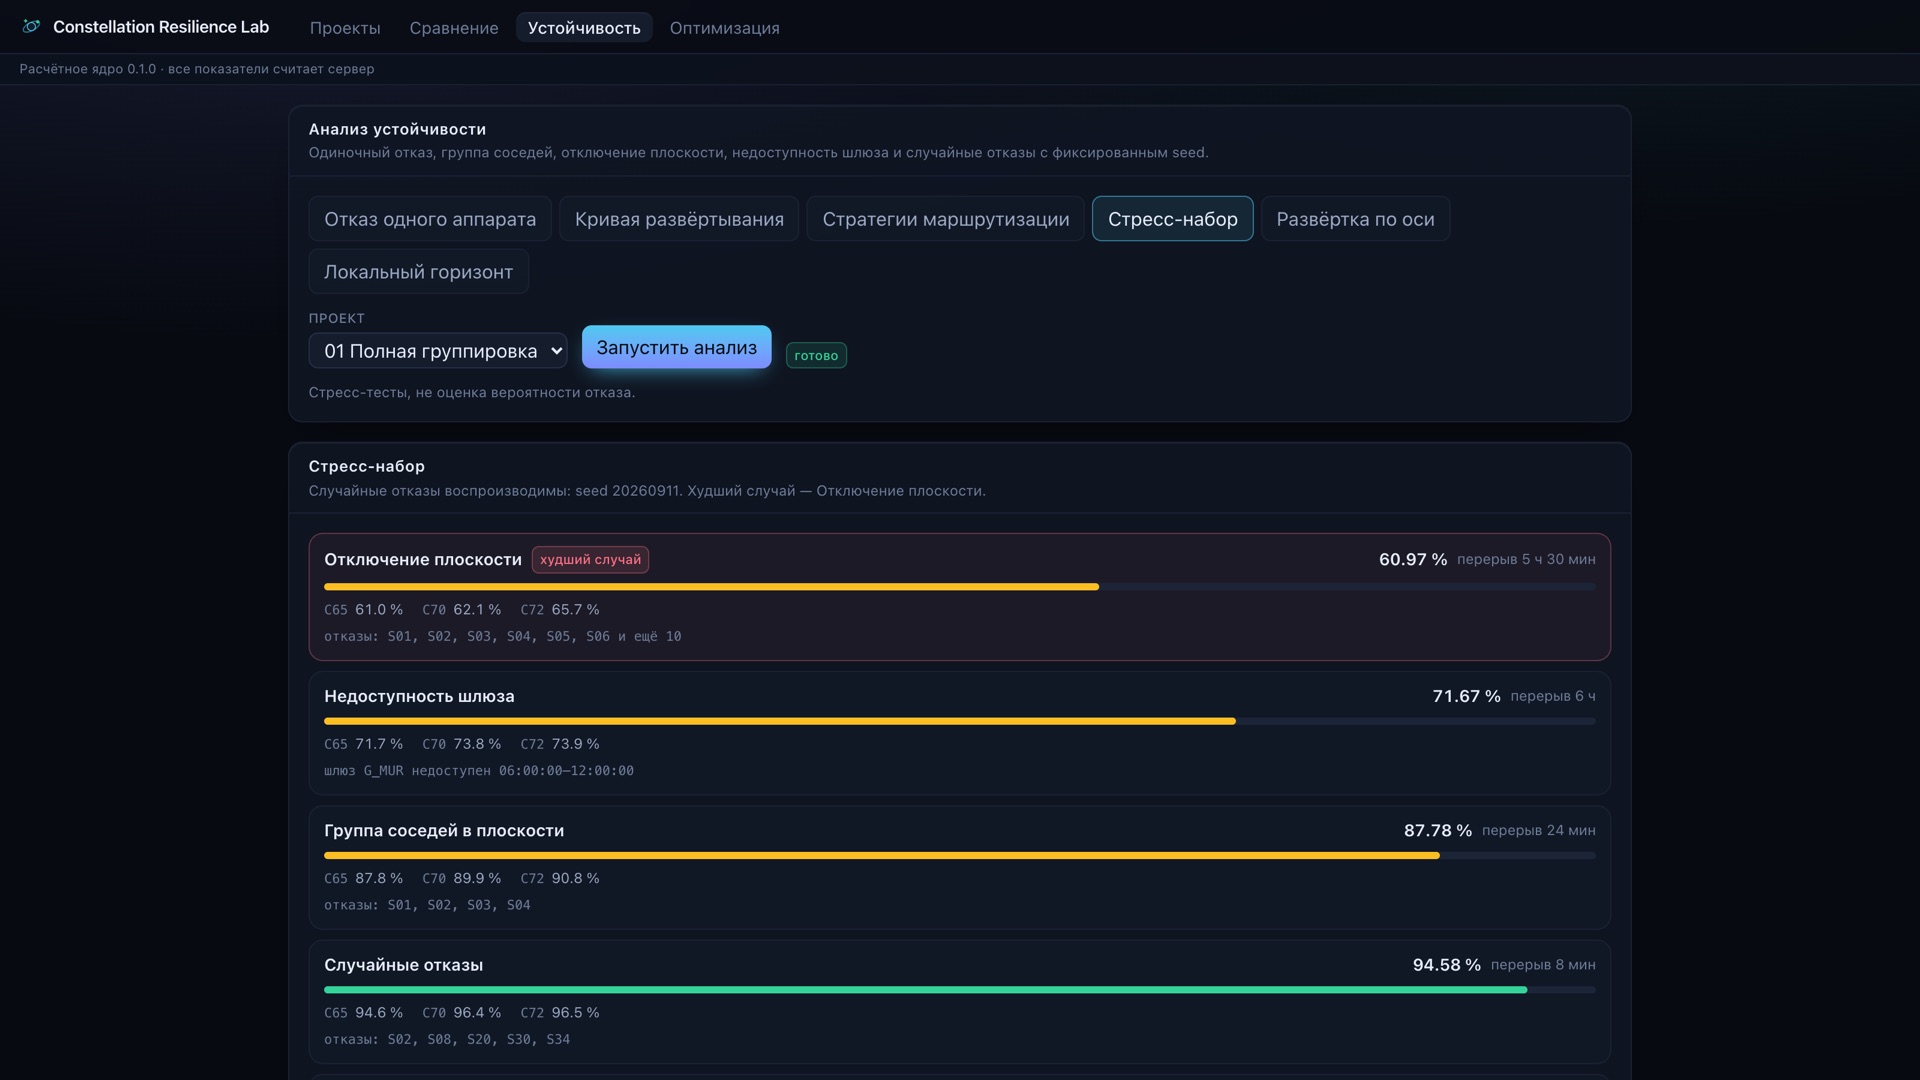
Task: Click the перерыв 24 мин label
Action: 1539,831
